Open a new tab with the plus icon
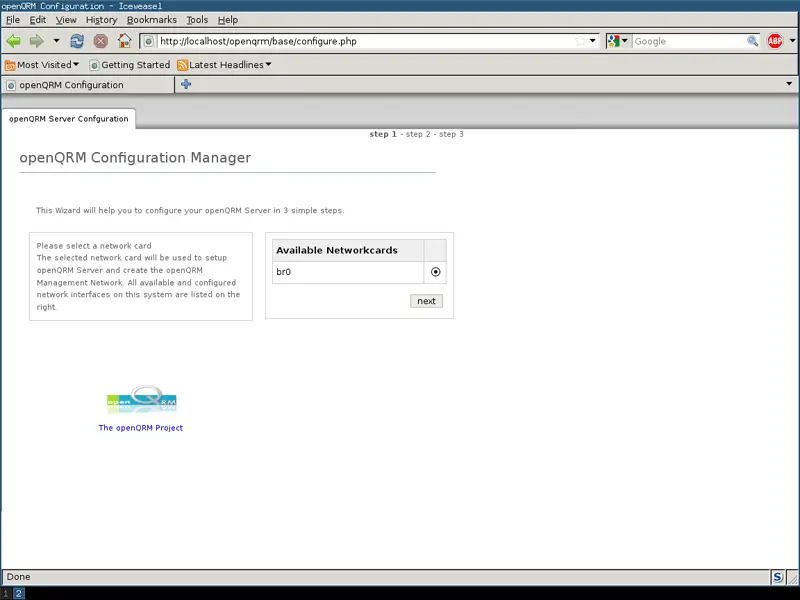The width and height of the screenshot is (800, 600). (x=186, y=84)
